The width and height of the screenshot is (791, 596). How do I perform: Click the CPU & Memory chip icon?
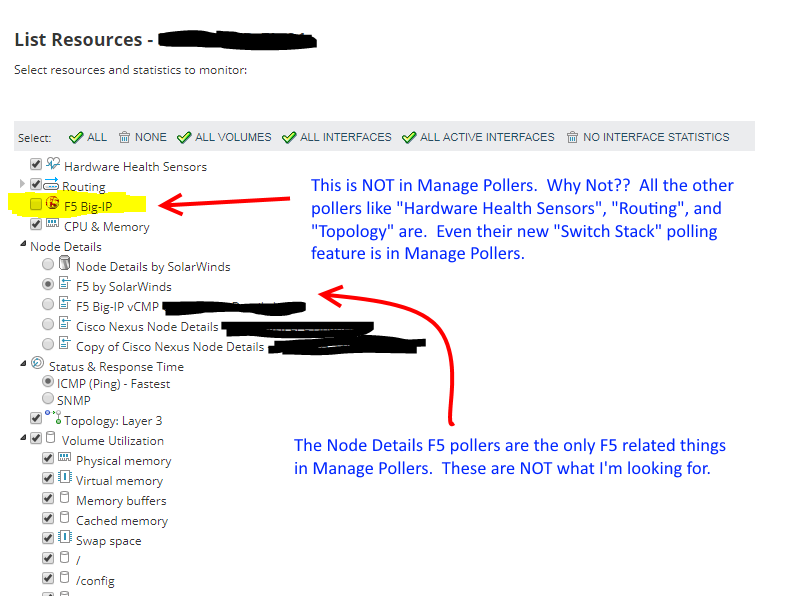pyautogui.click(x=52, y=223)
